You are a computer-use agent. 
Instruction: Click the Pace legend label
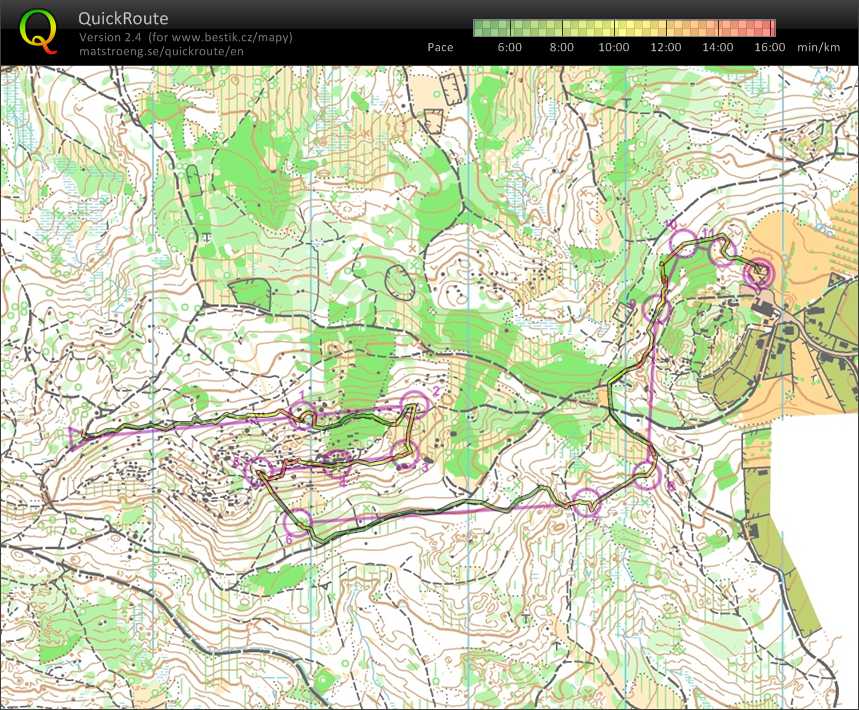(440, 47)
